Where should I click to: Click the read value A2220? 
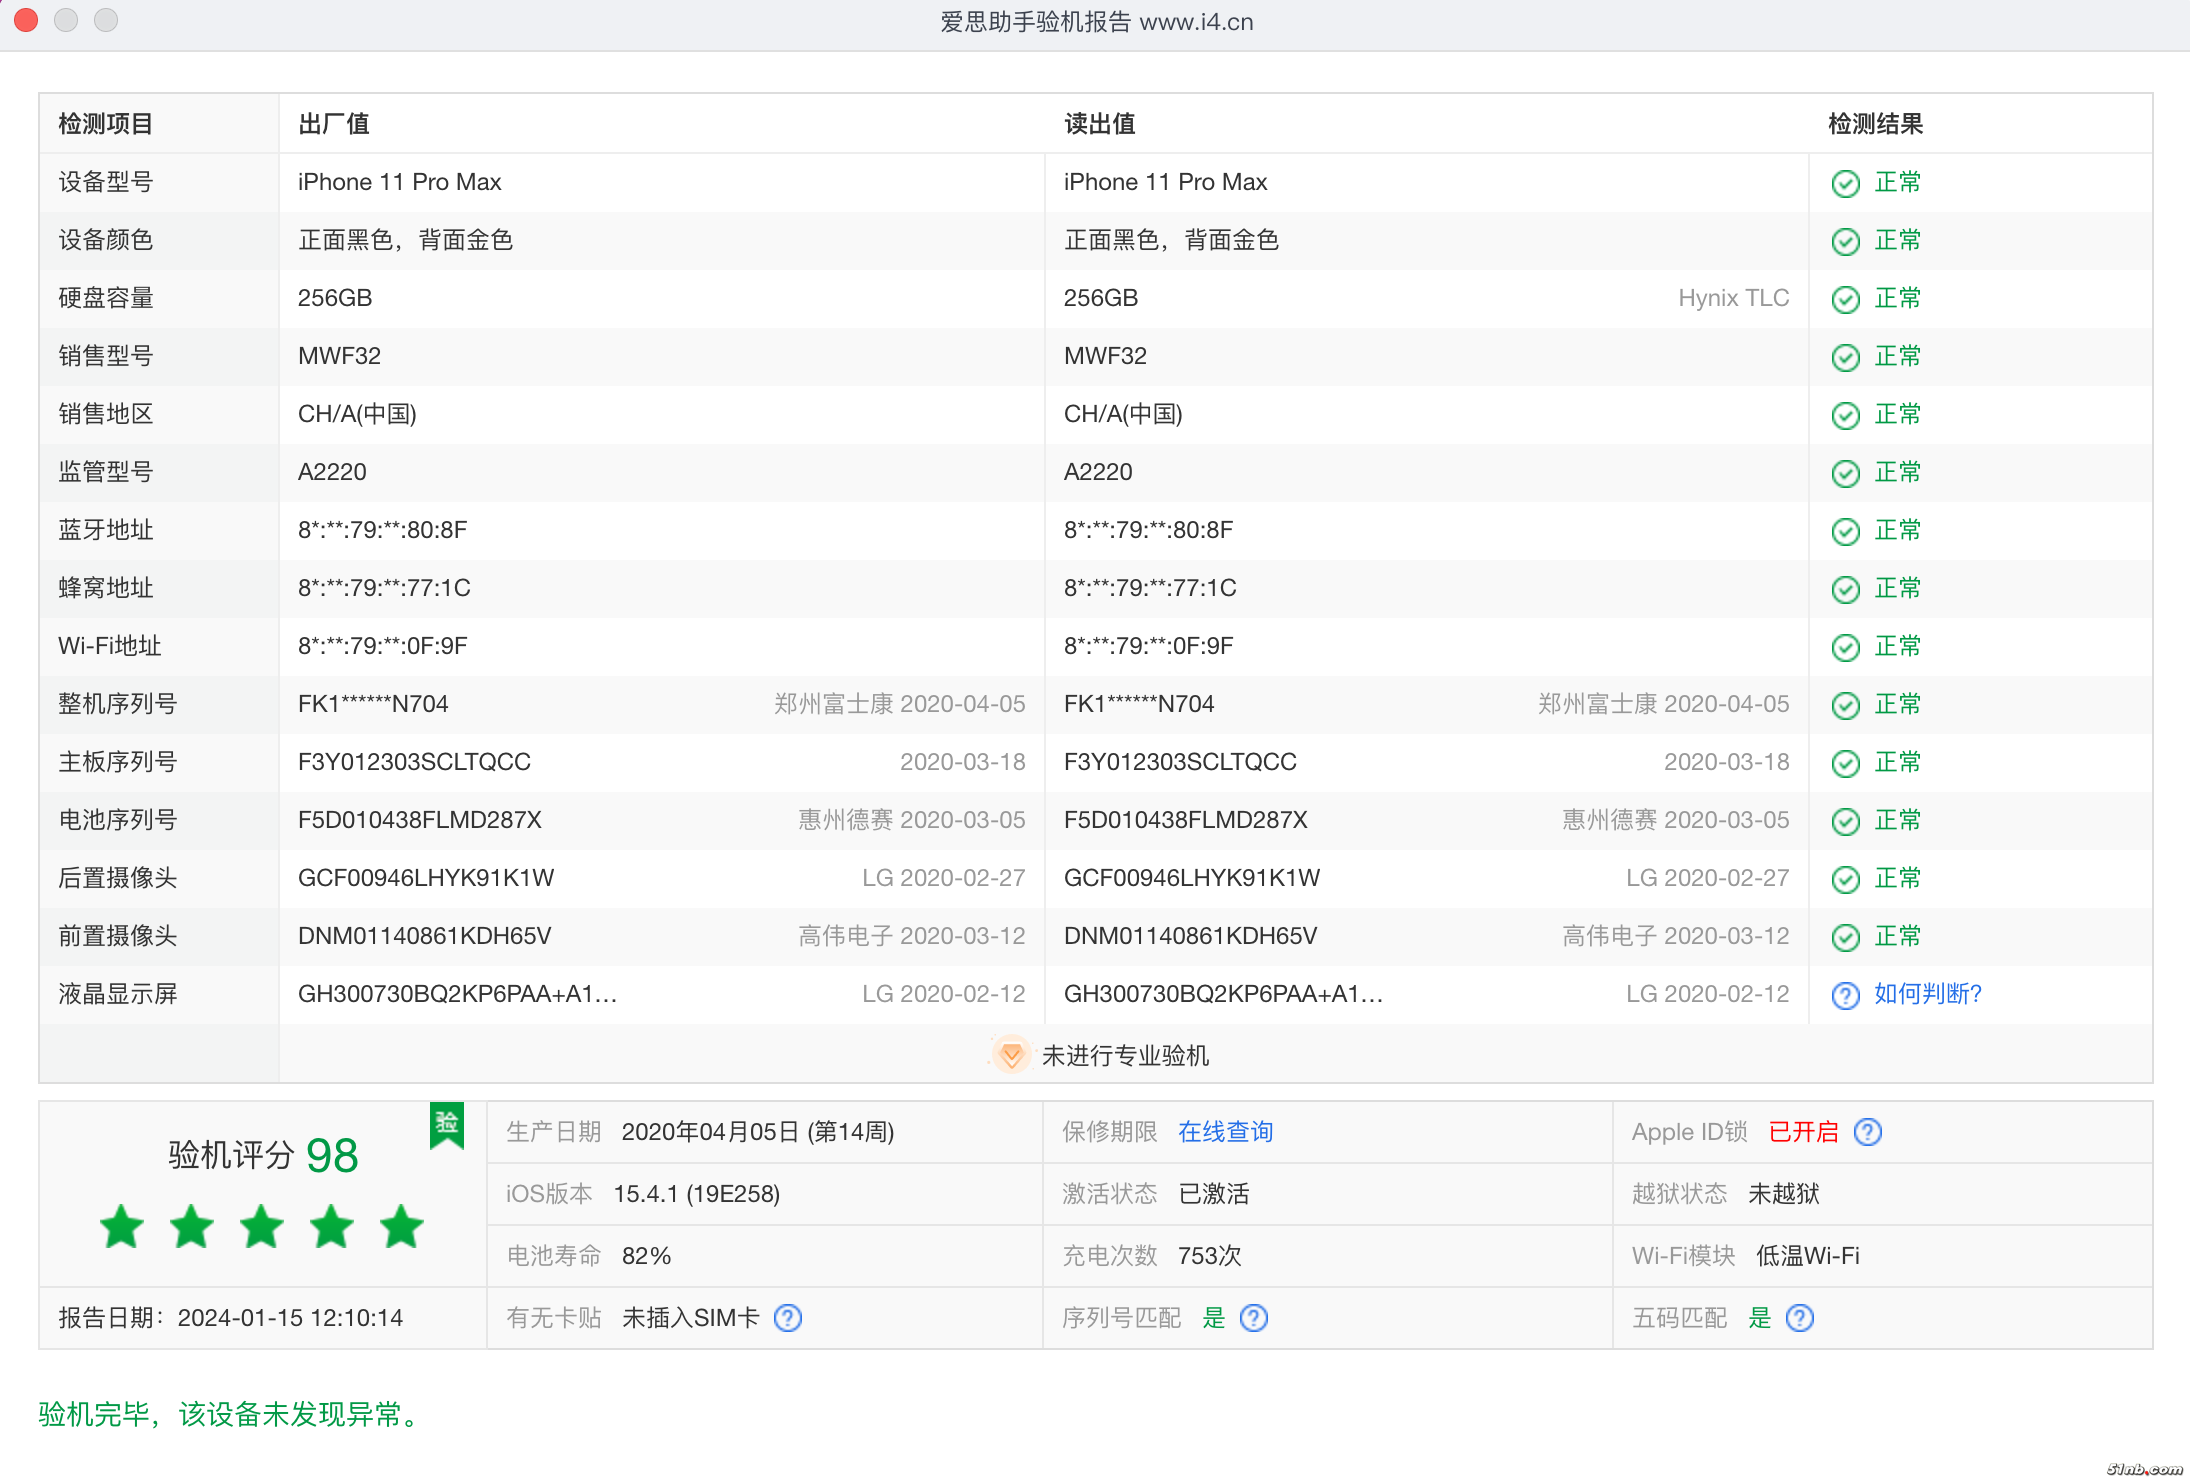[x=1098, y=472]
